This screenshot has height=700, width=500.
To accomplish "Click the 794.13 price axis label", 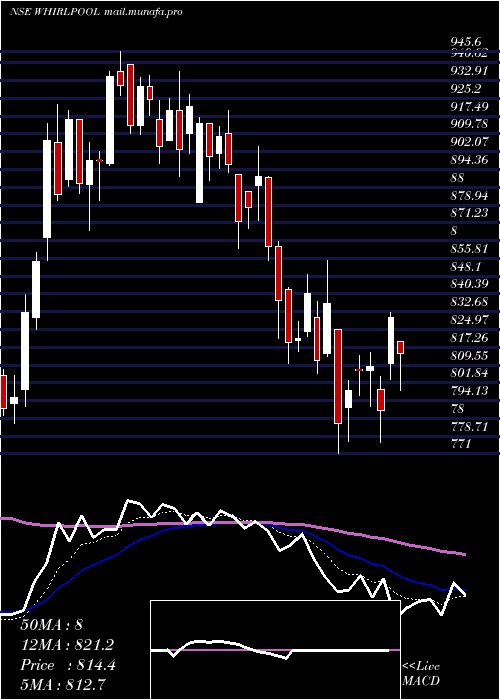I will pos(469,391).
